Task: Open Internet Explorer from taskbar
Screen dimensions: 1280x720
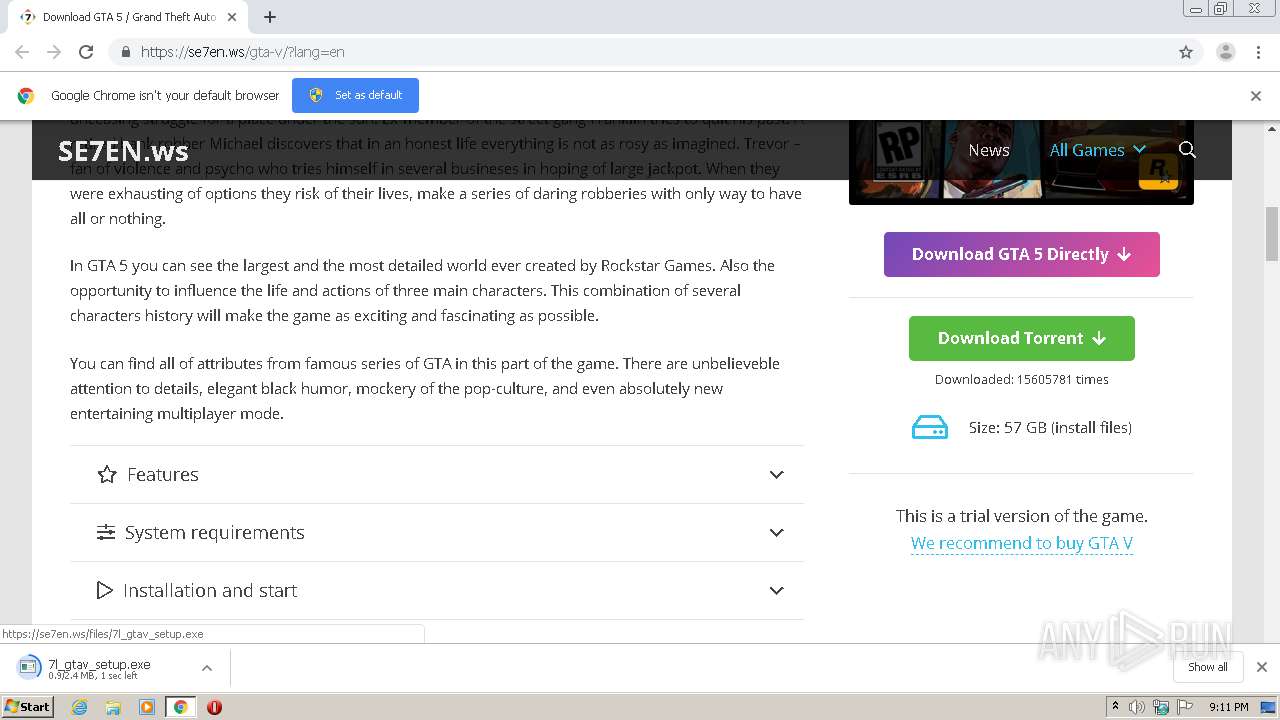Action: (x=79, y=707)
